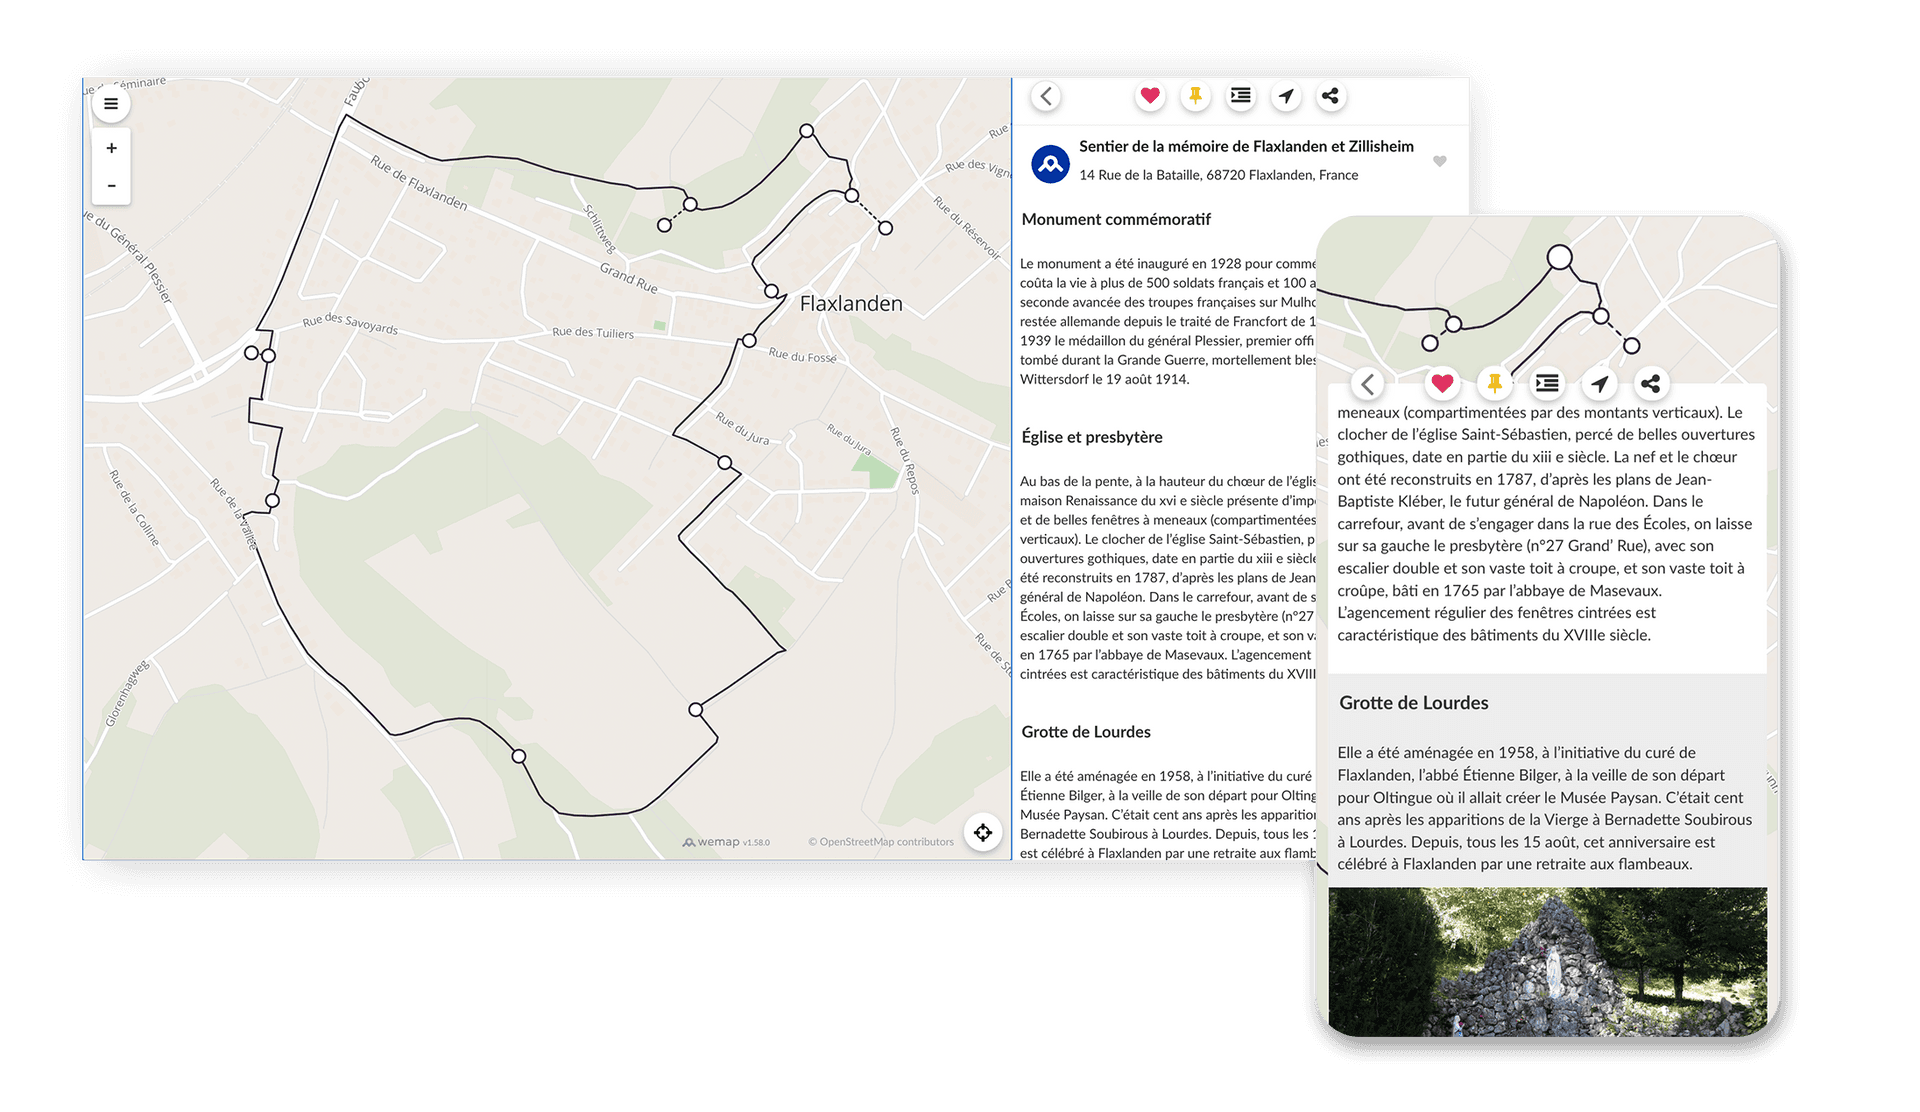Click the yellow pin icon in desktop panel
1920x1112 pixels.
coord(1195,96)
